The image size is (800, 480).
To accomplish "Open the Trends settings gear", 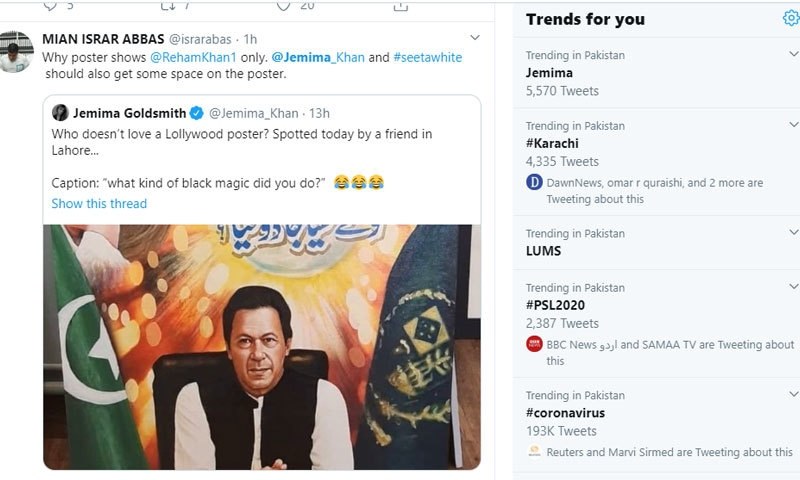I will 791,18.
